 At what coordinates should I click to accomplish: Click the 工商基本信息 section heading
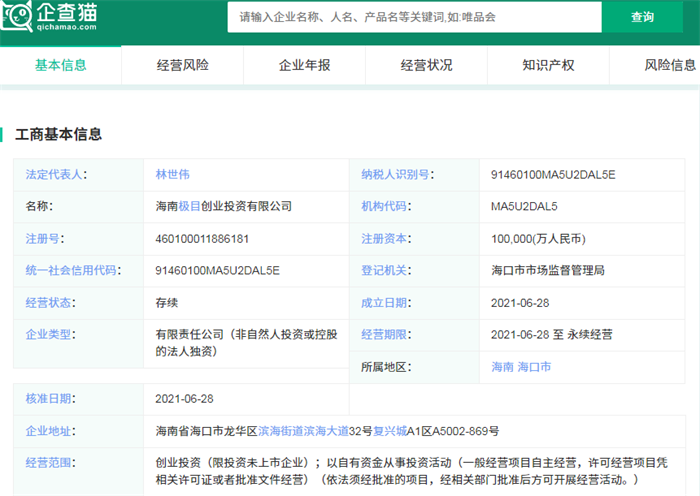pyautogui.click(x=58, y=134)
